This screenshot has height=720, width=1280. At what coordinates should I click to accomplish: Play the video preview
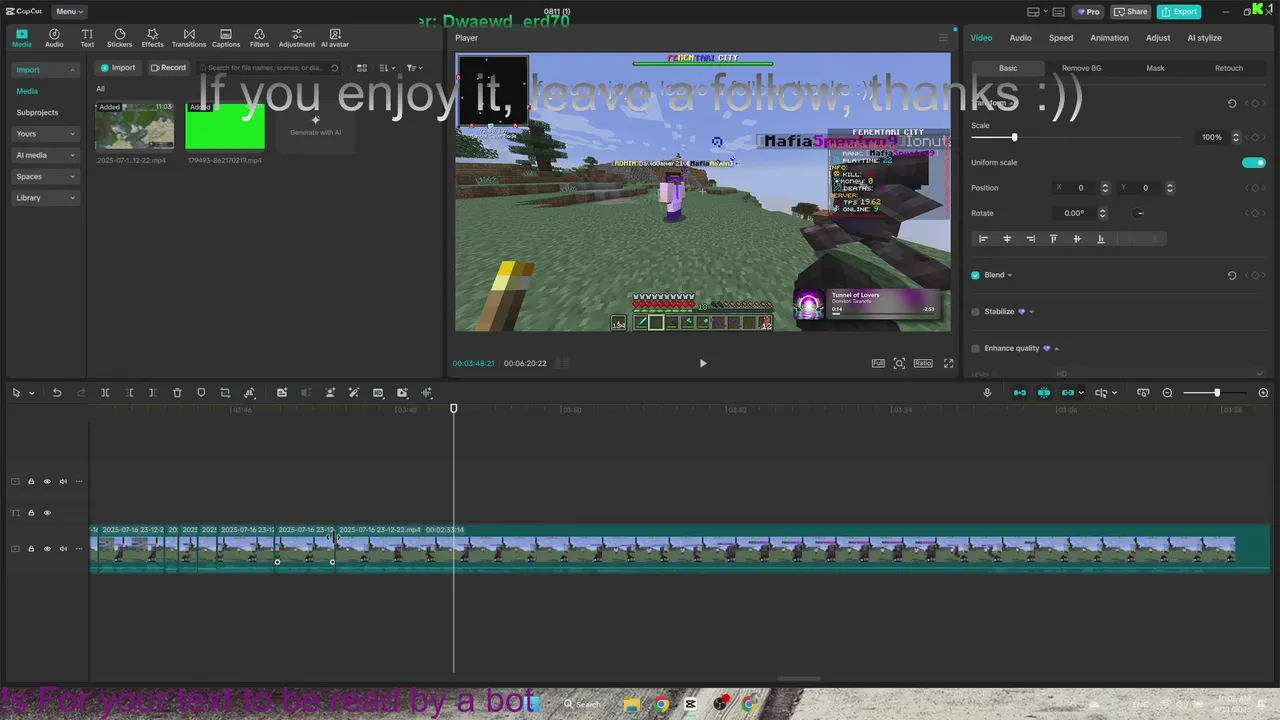point(703,363)
